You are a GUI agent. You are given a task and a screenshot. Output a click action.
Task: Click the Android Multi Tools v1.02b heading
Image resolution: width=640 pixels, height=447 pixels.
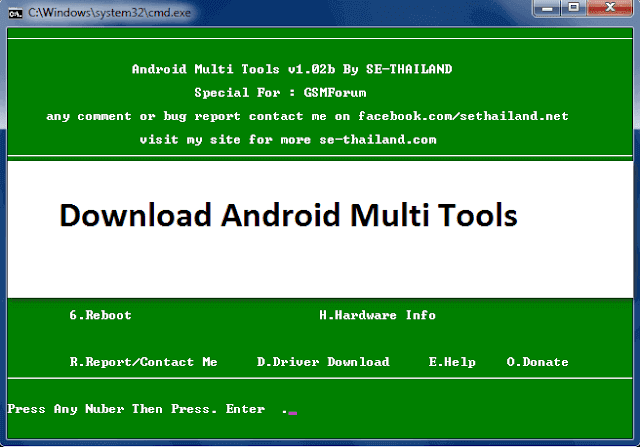pos(292,69)
